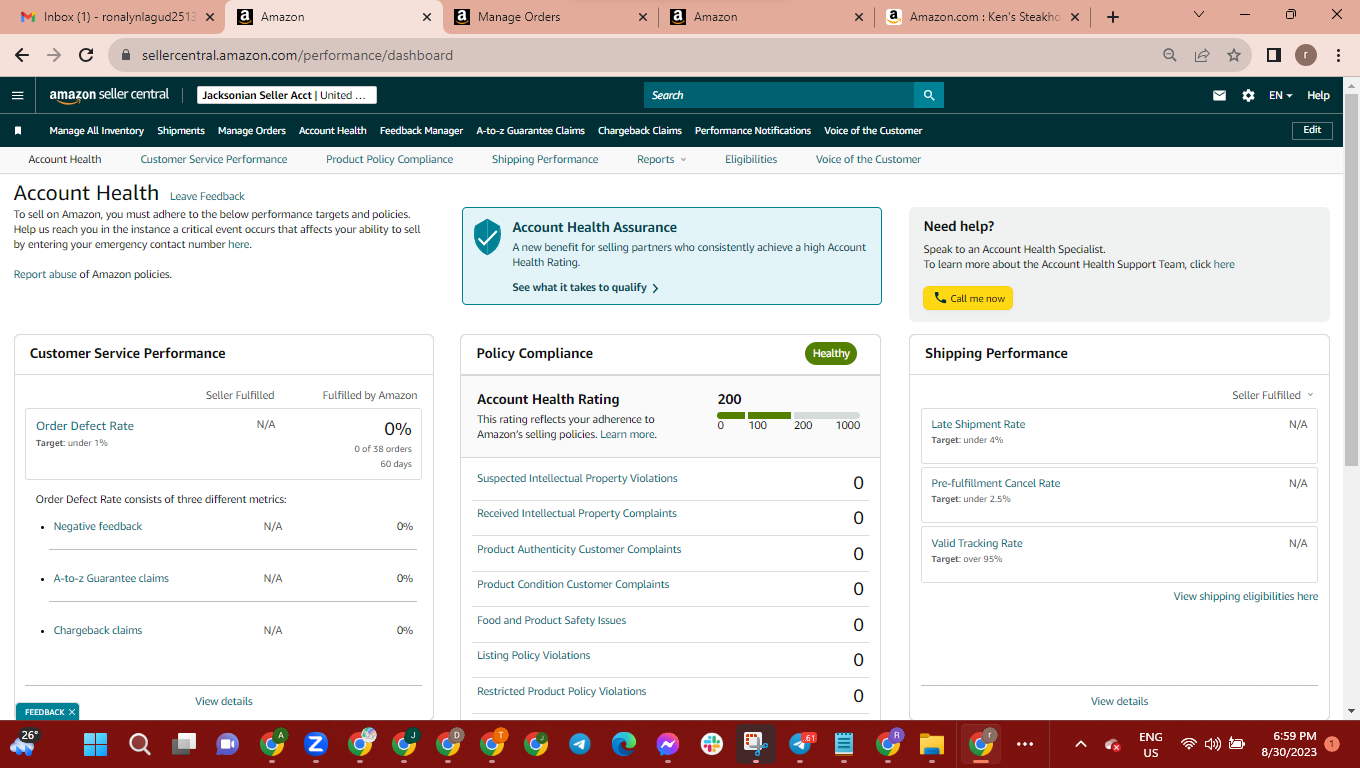This screenshot has width=1360, height=768.
Task: Click the Amazon Seller Central logo
Action: coord(109,95)
